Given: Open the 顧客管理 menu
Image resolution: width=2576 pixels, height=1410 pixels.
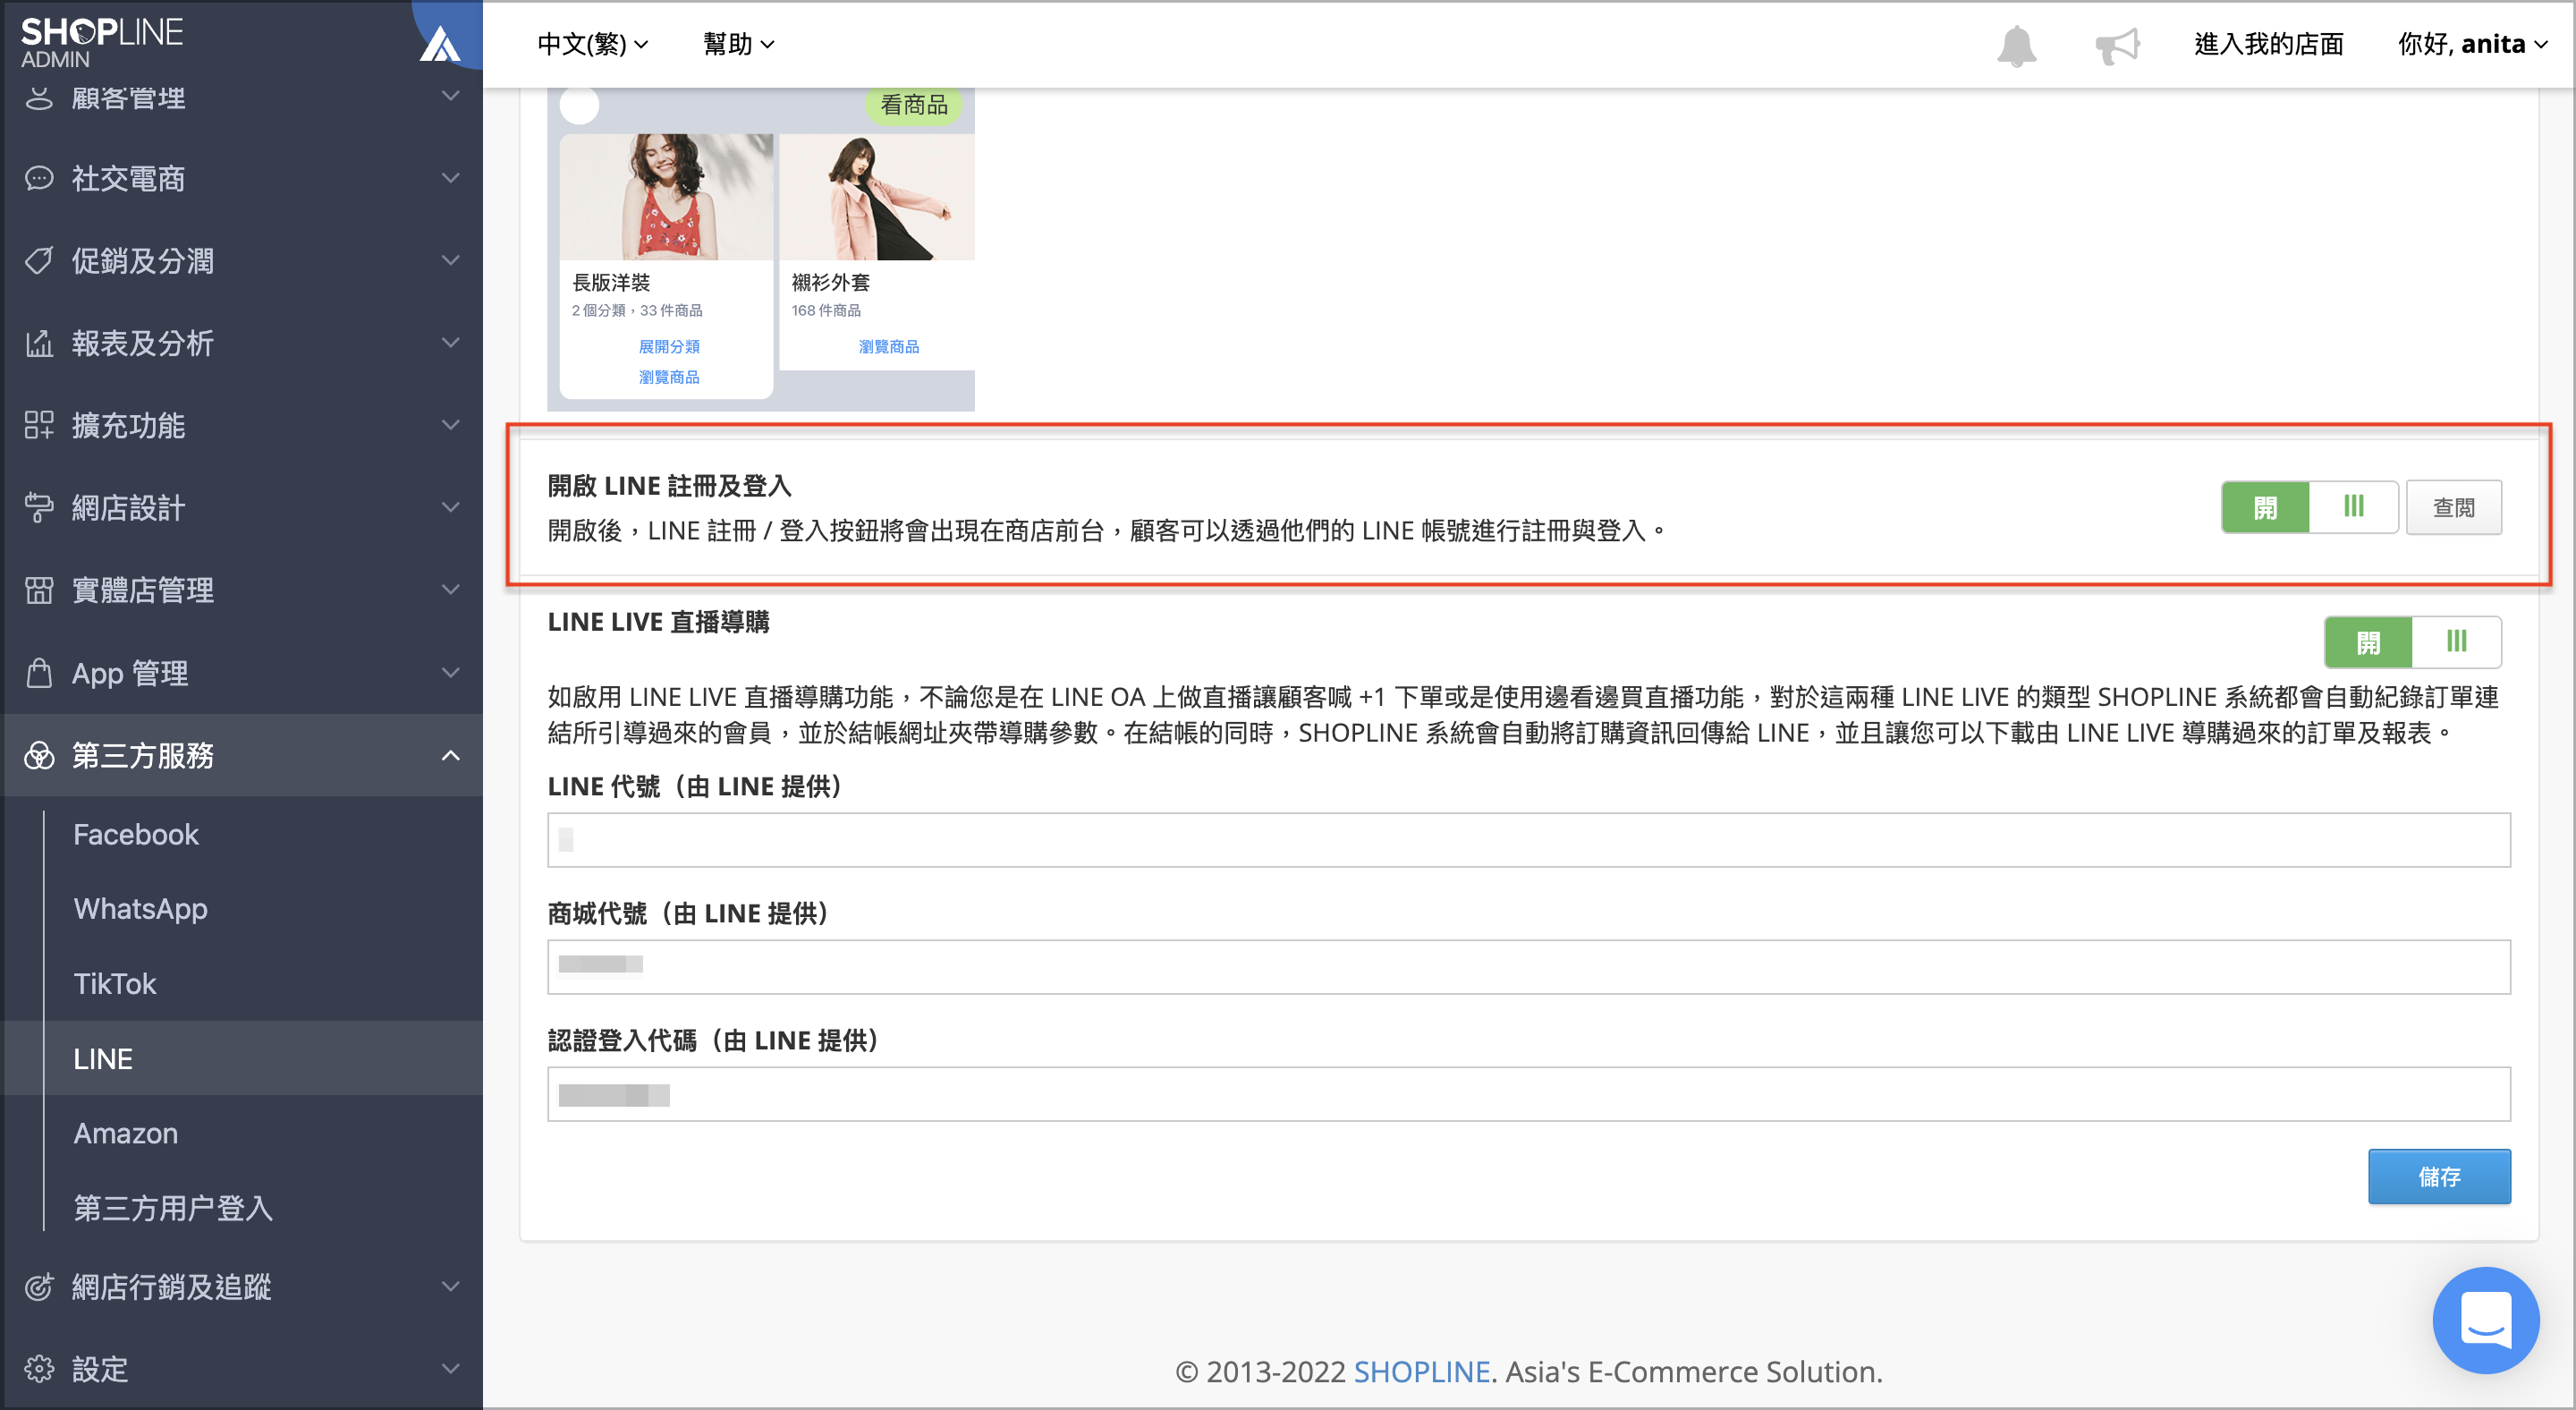Looking at the screenshot, I should [243, 97].
